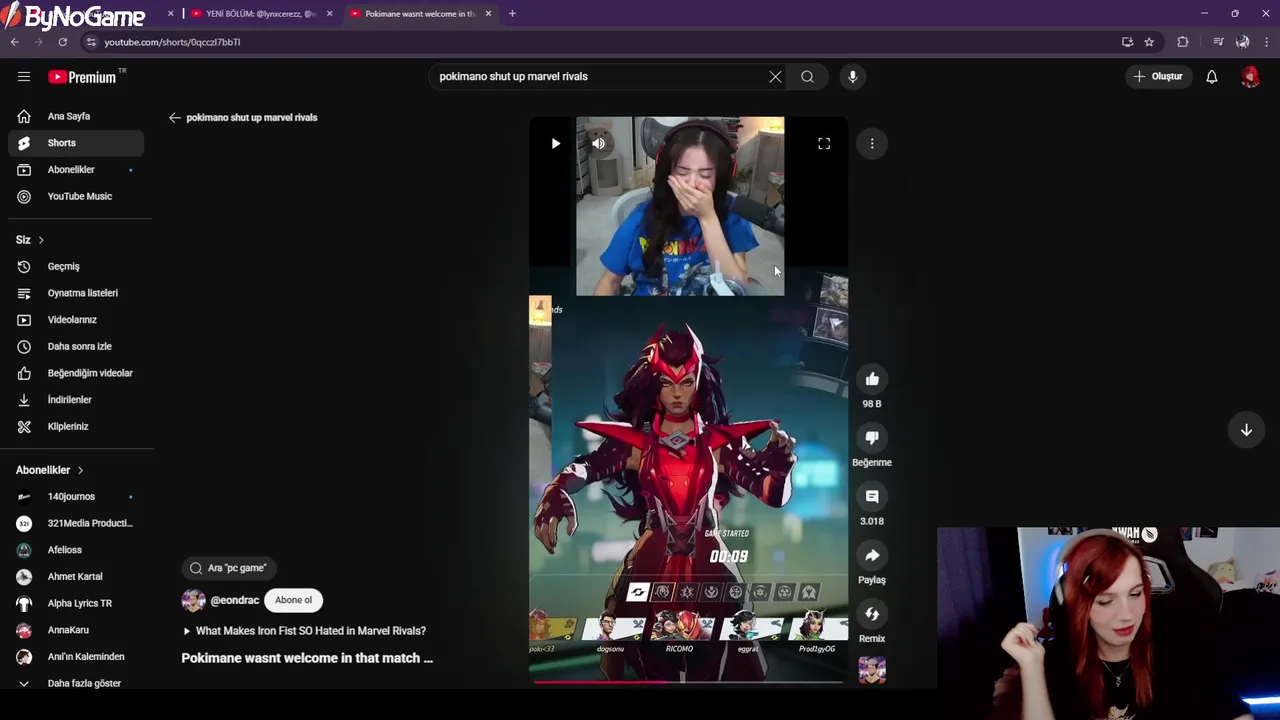Enter fullscreen for the Short

tap(824, 143)
